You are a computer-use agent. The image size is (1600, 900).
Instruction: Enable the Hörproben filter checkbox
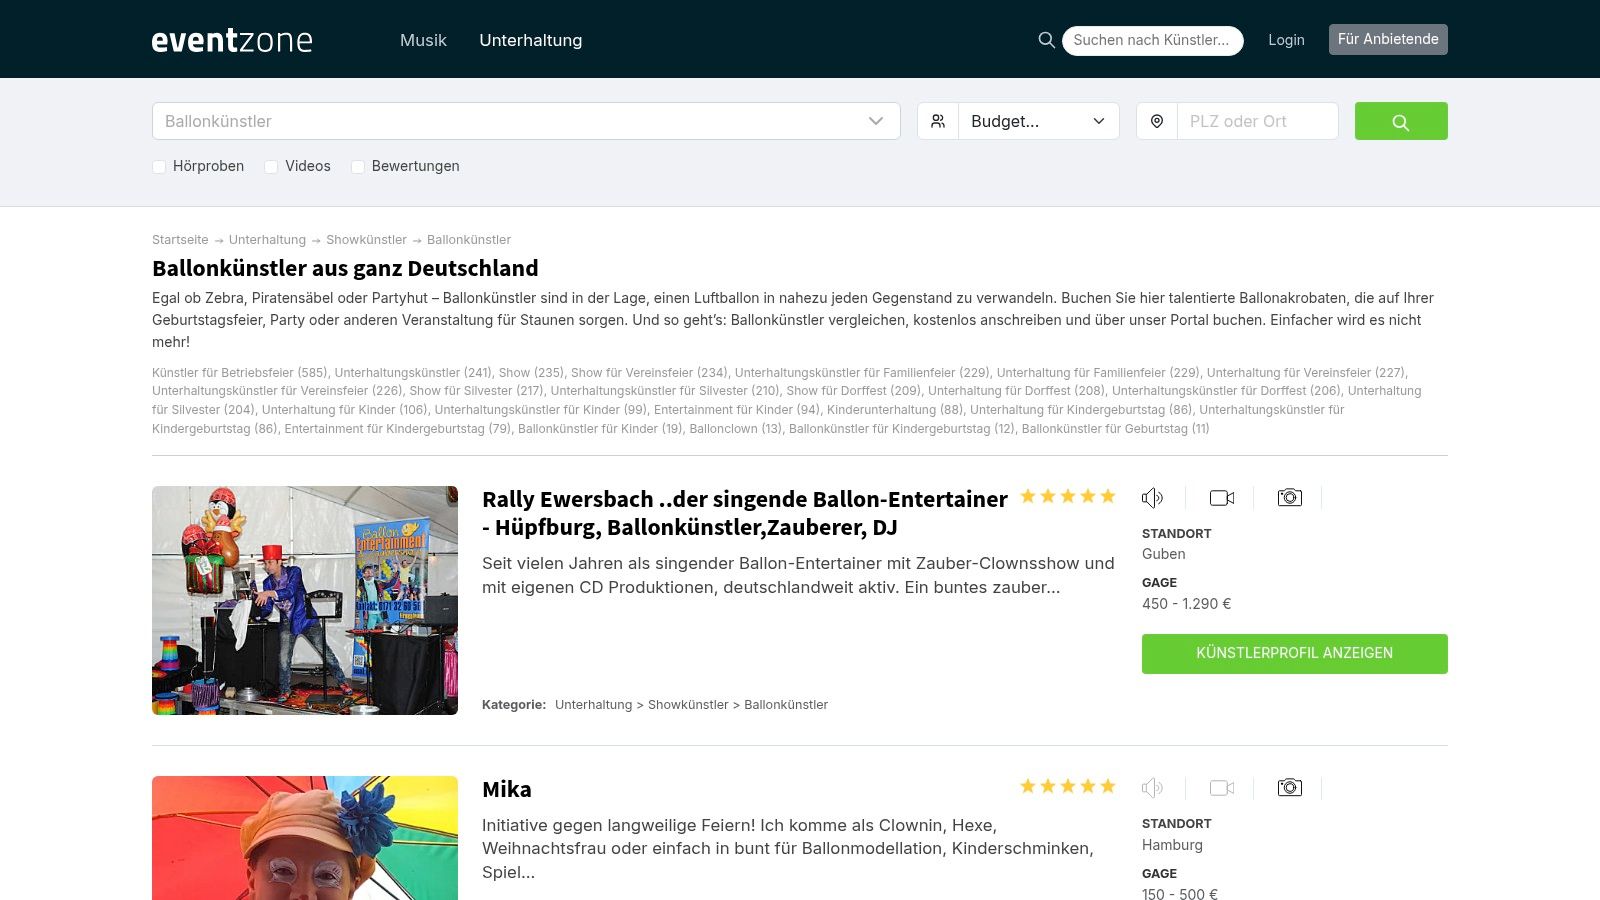(159, 167)
